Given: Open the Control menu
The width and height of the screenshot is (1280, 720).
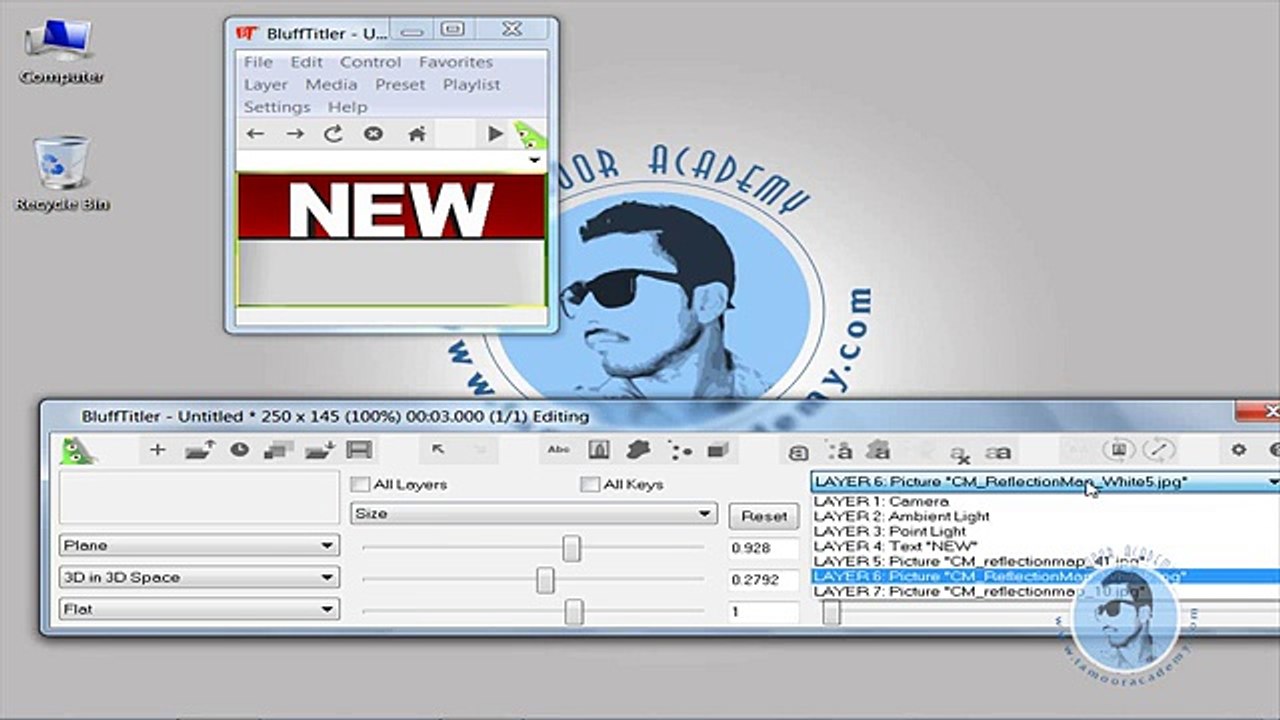Looking at the screenshot, I should 370,62.
